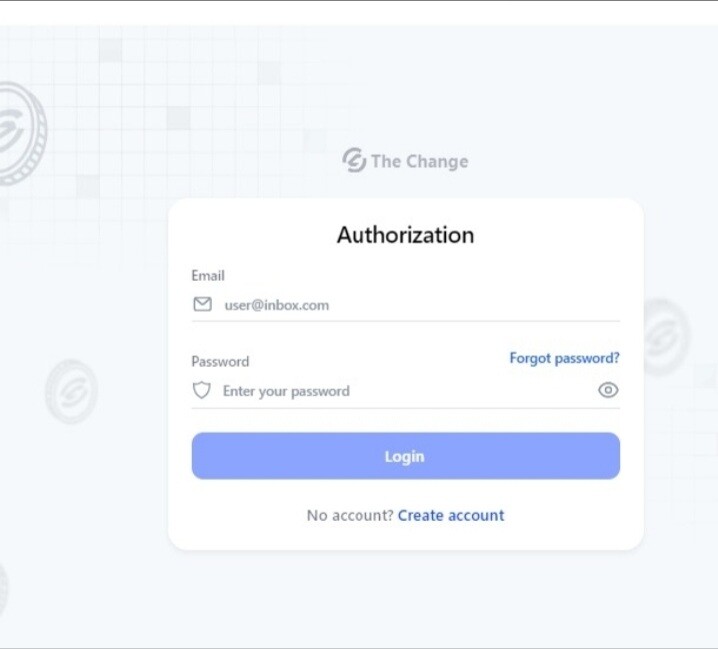The height and width of the screenshot is (649, 718).
Task: Click the faded coin left of the card
Action: tap(71, 392)
